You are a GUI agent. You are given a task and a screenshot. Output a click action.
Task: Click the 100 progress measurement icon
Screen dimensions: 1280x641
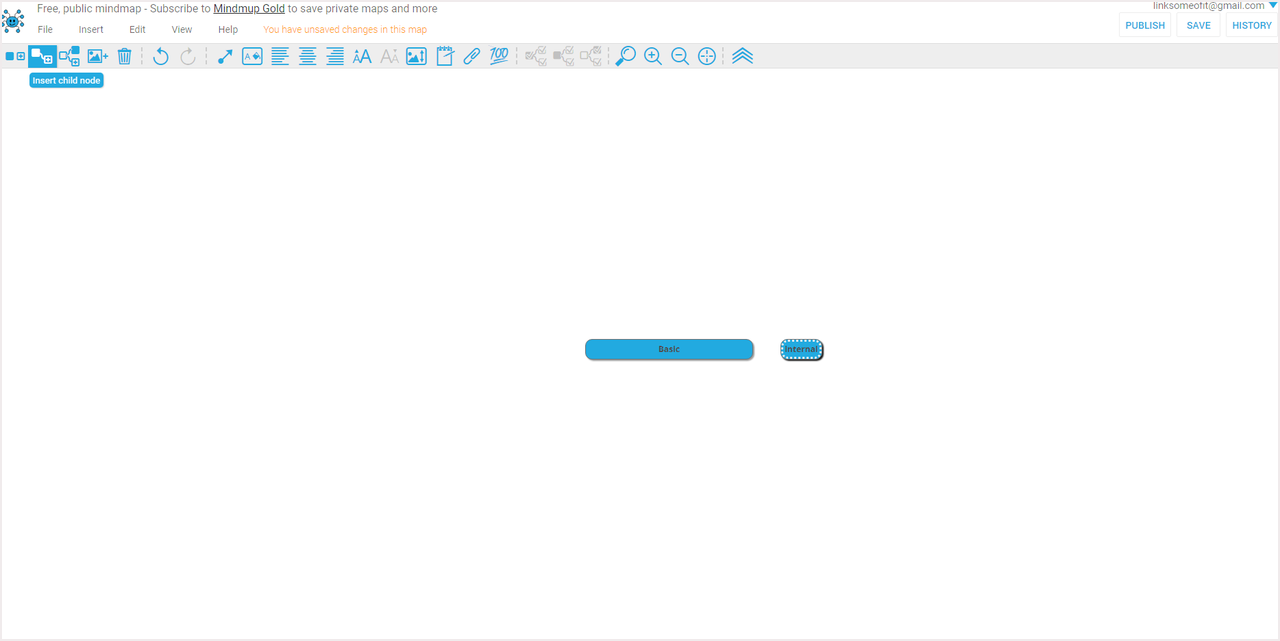click(x=499, y=56)
